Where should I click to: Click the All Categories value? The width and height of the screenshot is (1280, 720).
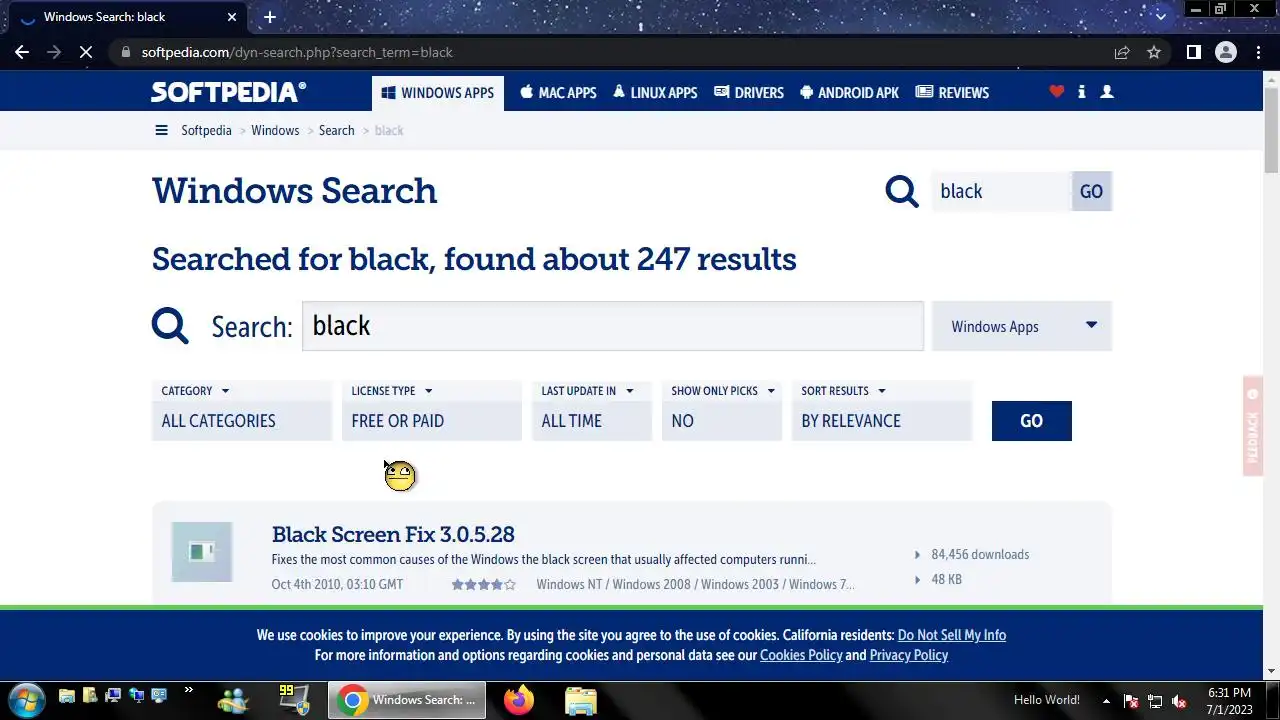[x=241, y=421]
